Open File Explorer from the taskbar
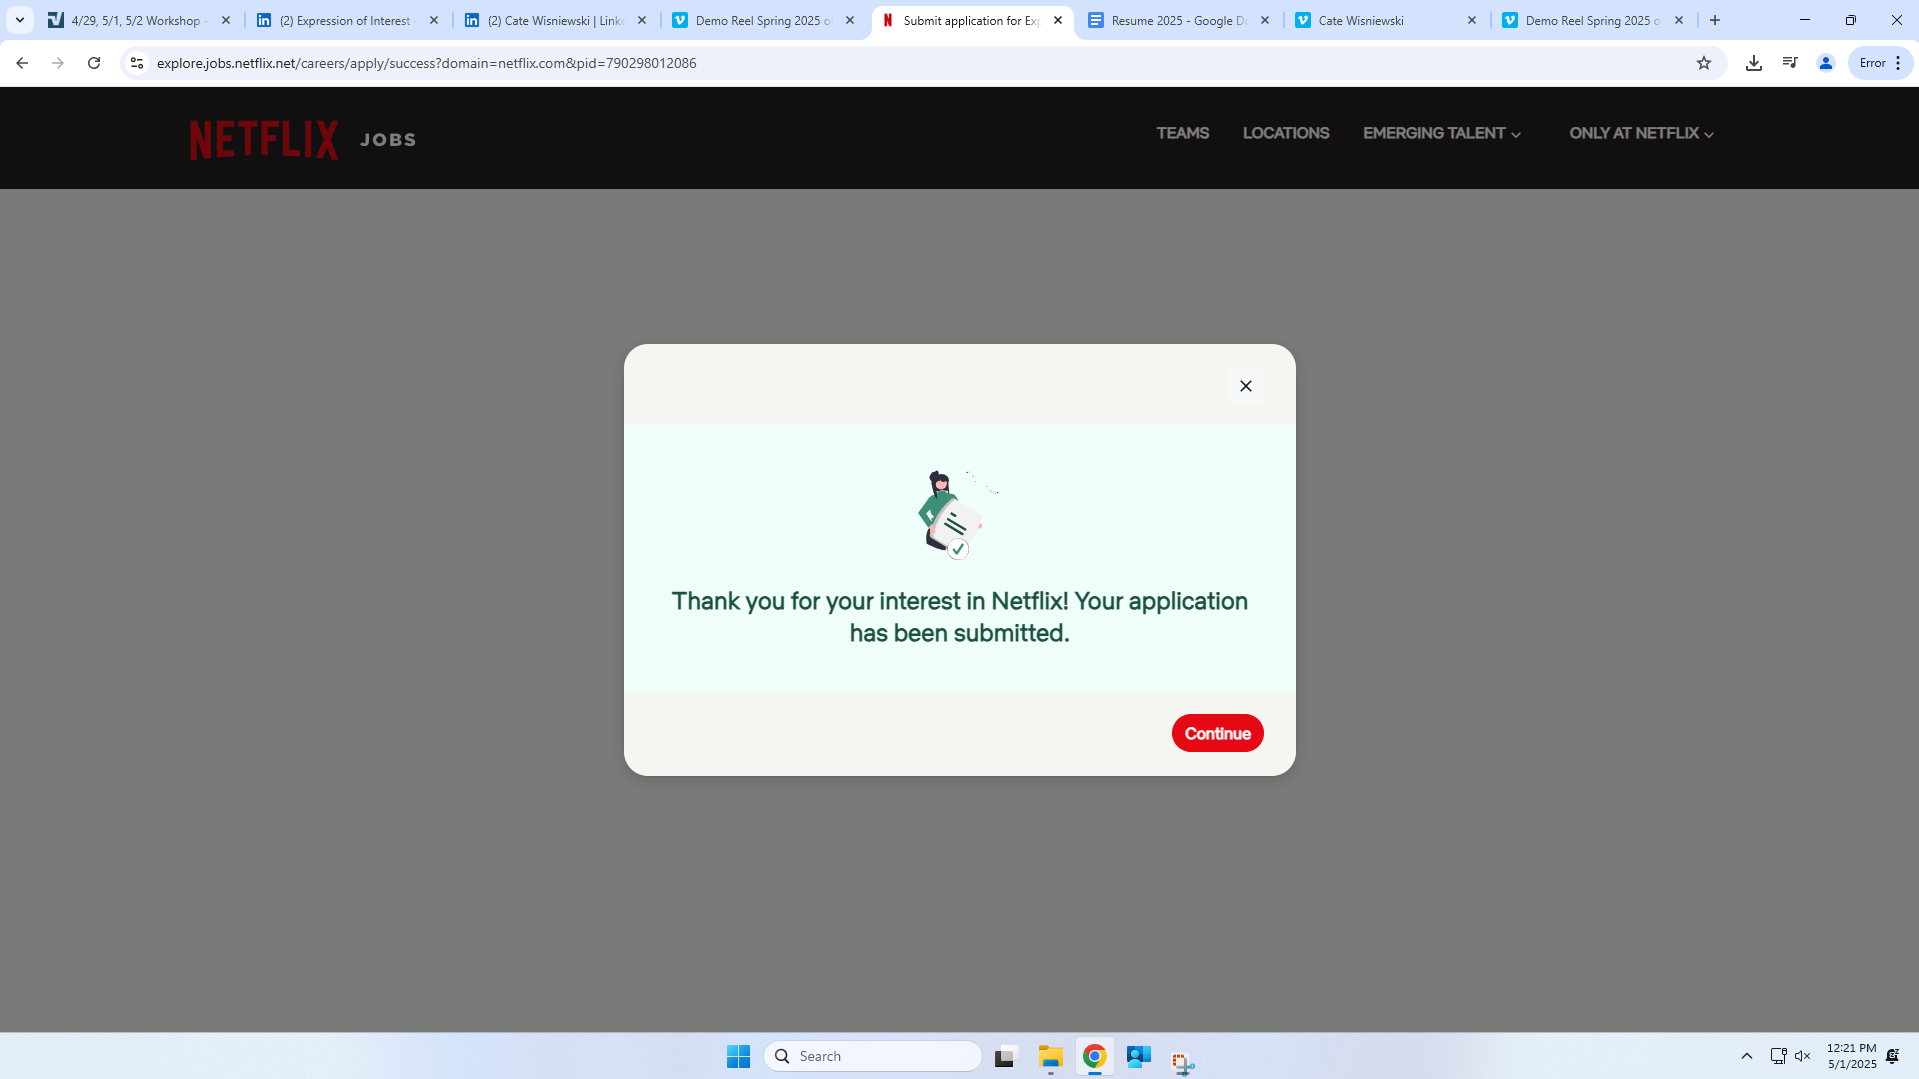 pos(1050,1056)
